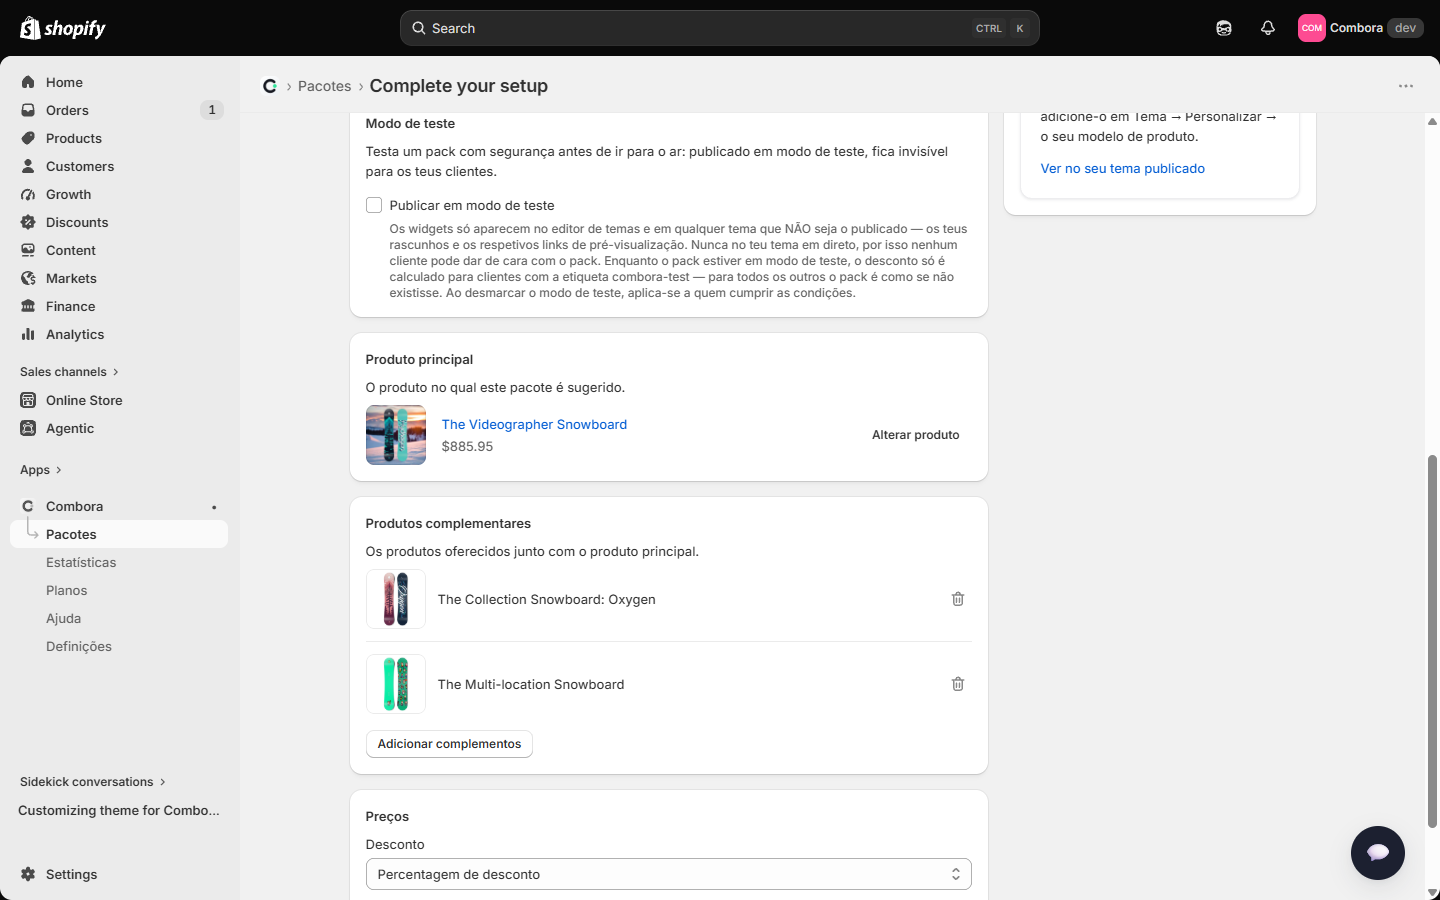Click the Analytics bar chart icon
The height and width of the screenshot is (900, 1440).
28,334
